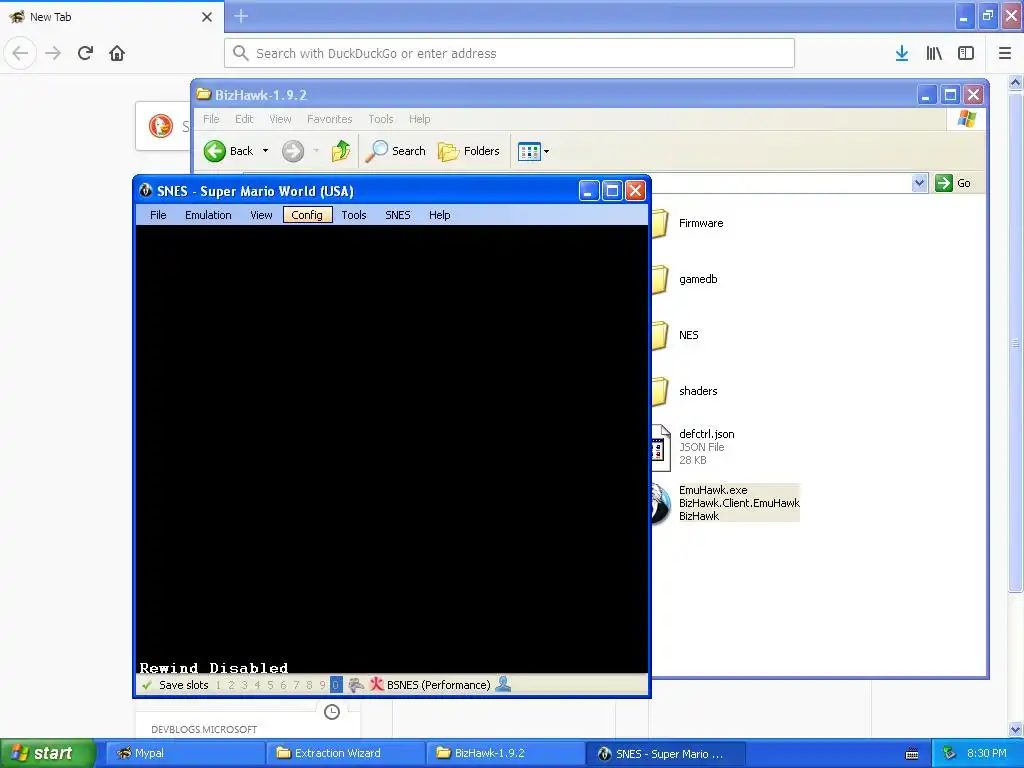The height and width of the screenshot is (768, 1024).
Task: Open the Tools menu in the emulator
Action: [x=354, y=215]
